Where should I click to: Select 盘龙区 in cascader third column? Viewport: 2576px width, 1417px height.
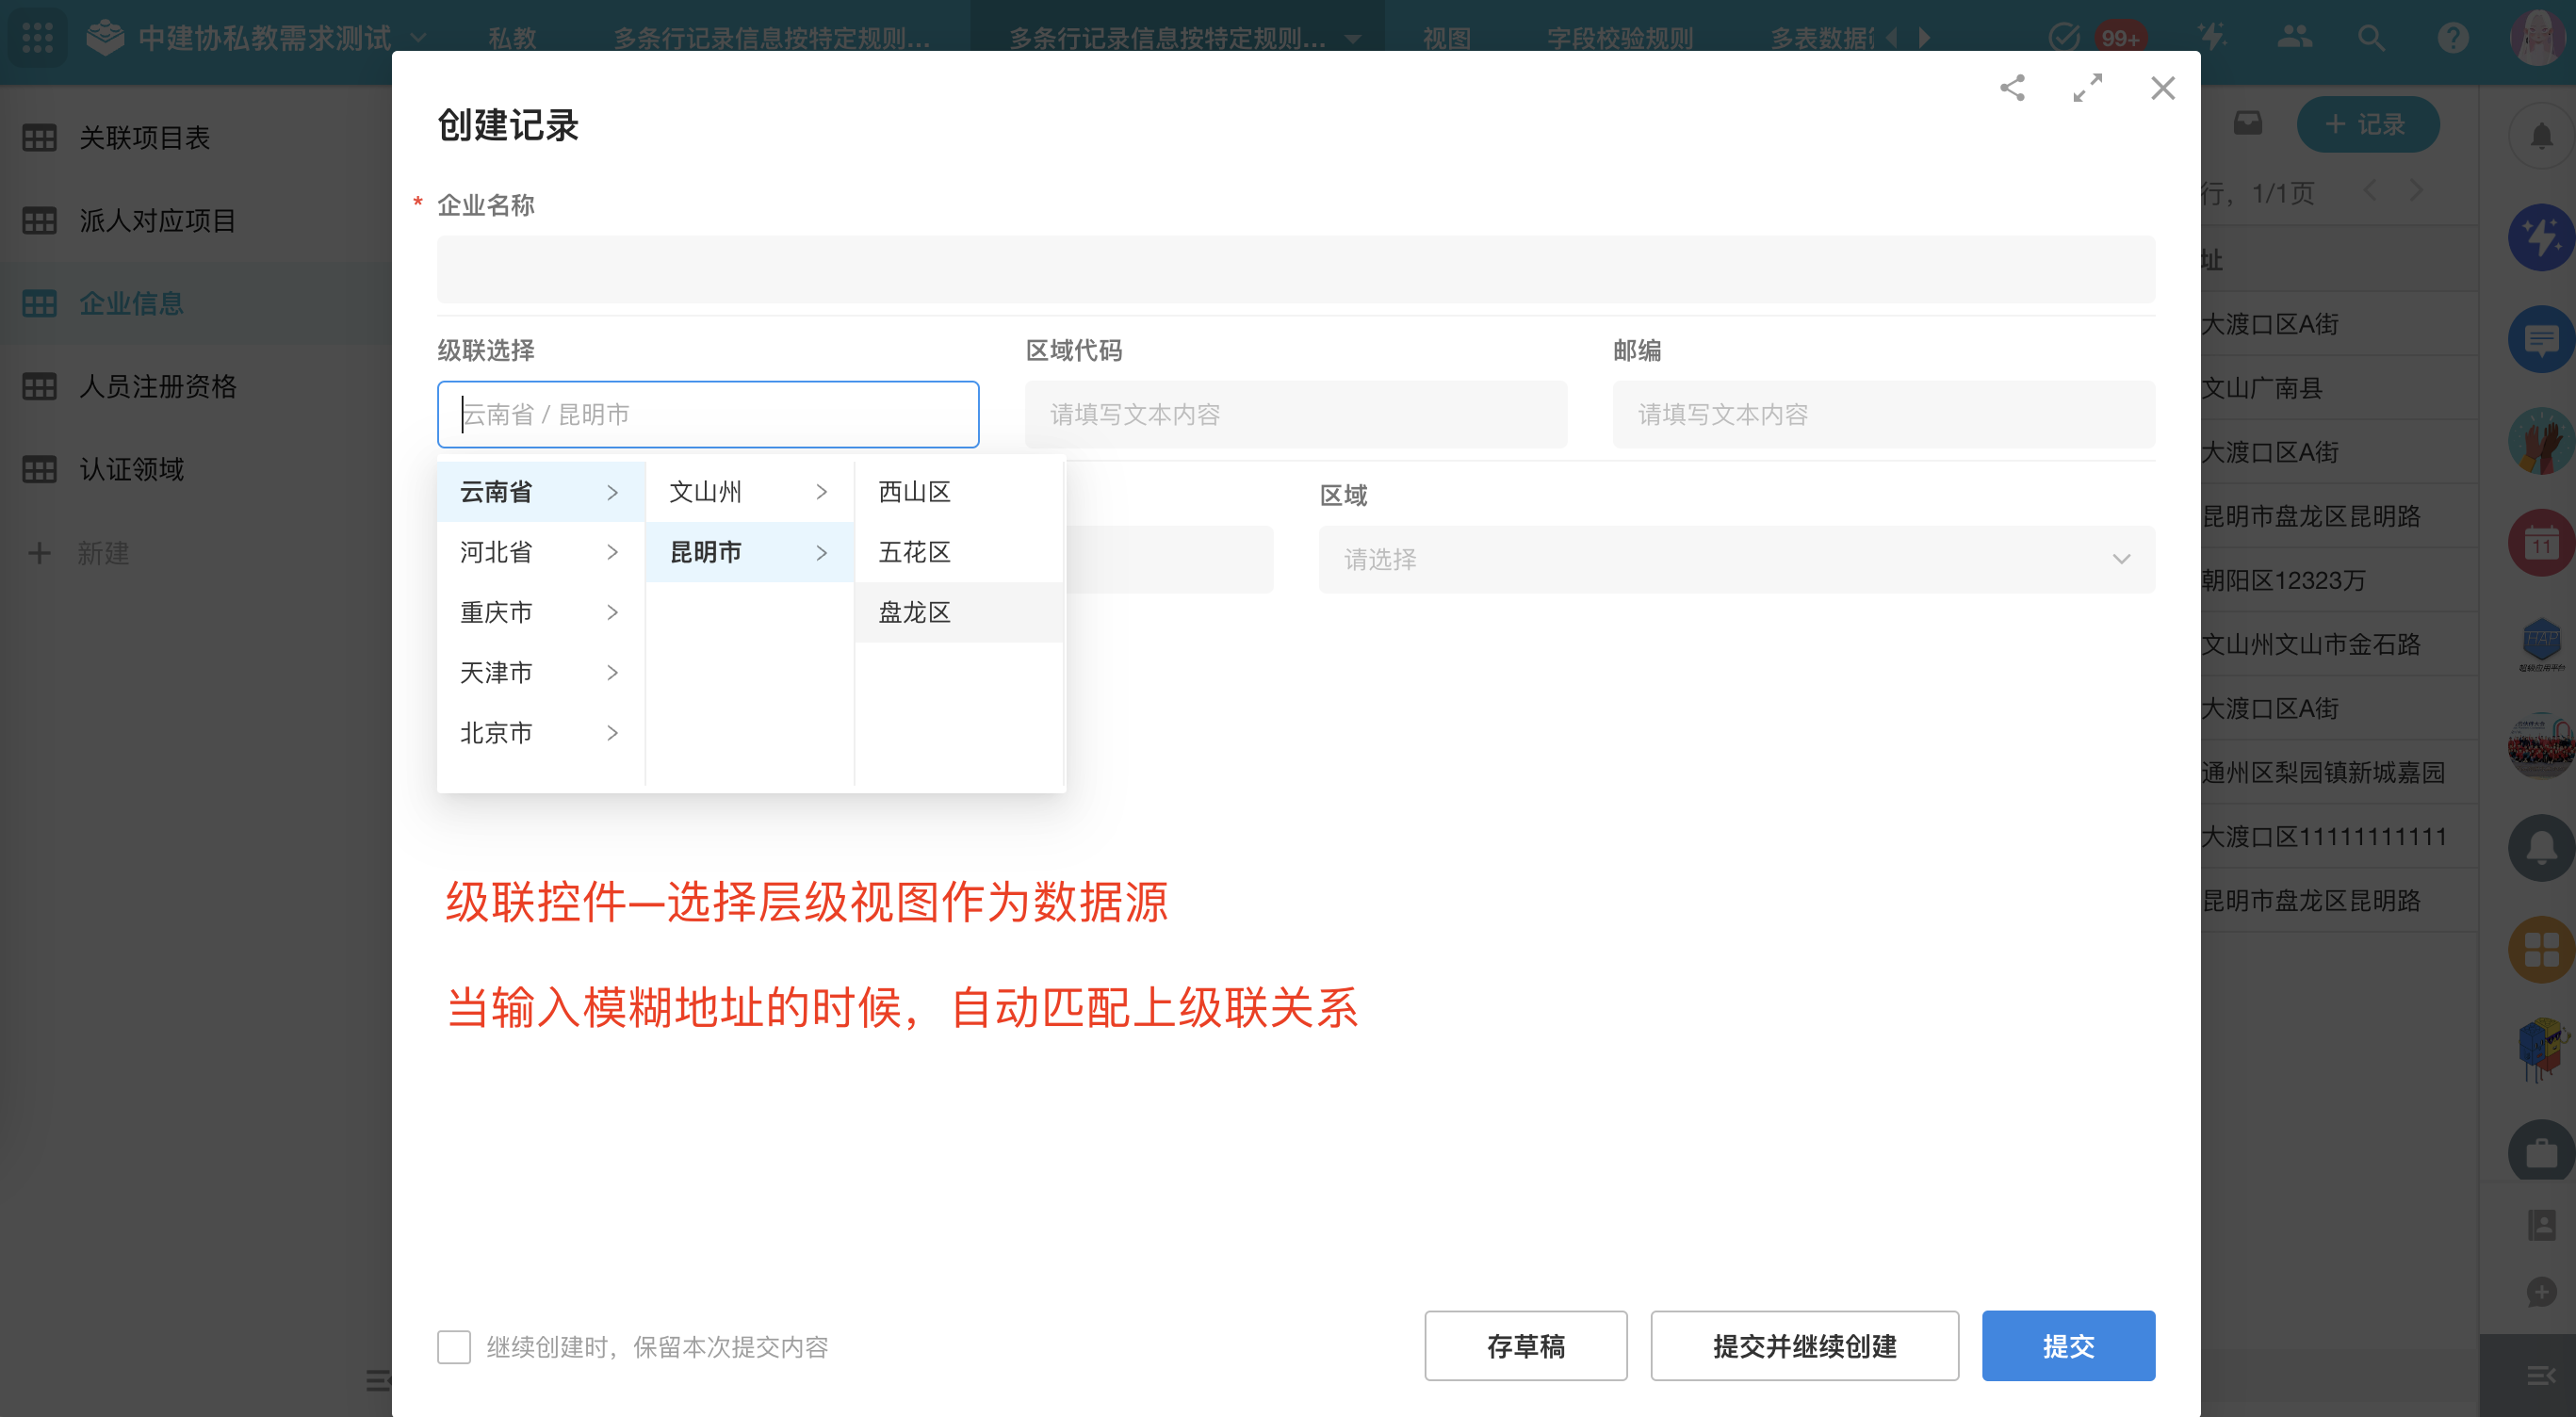914,612
